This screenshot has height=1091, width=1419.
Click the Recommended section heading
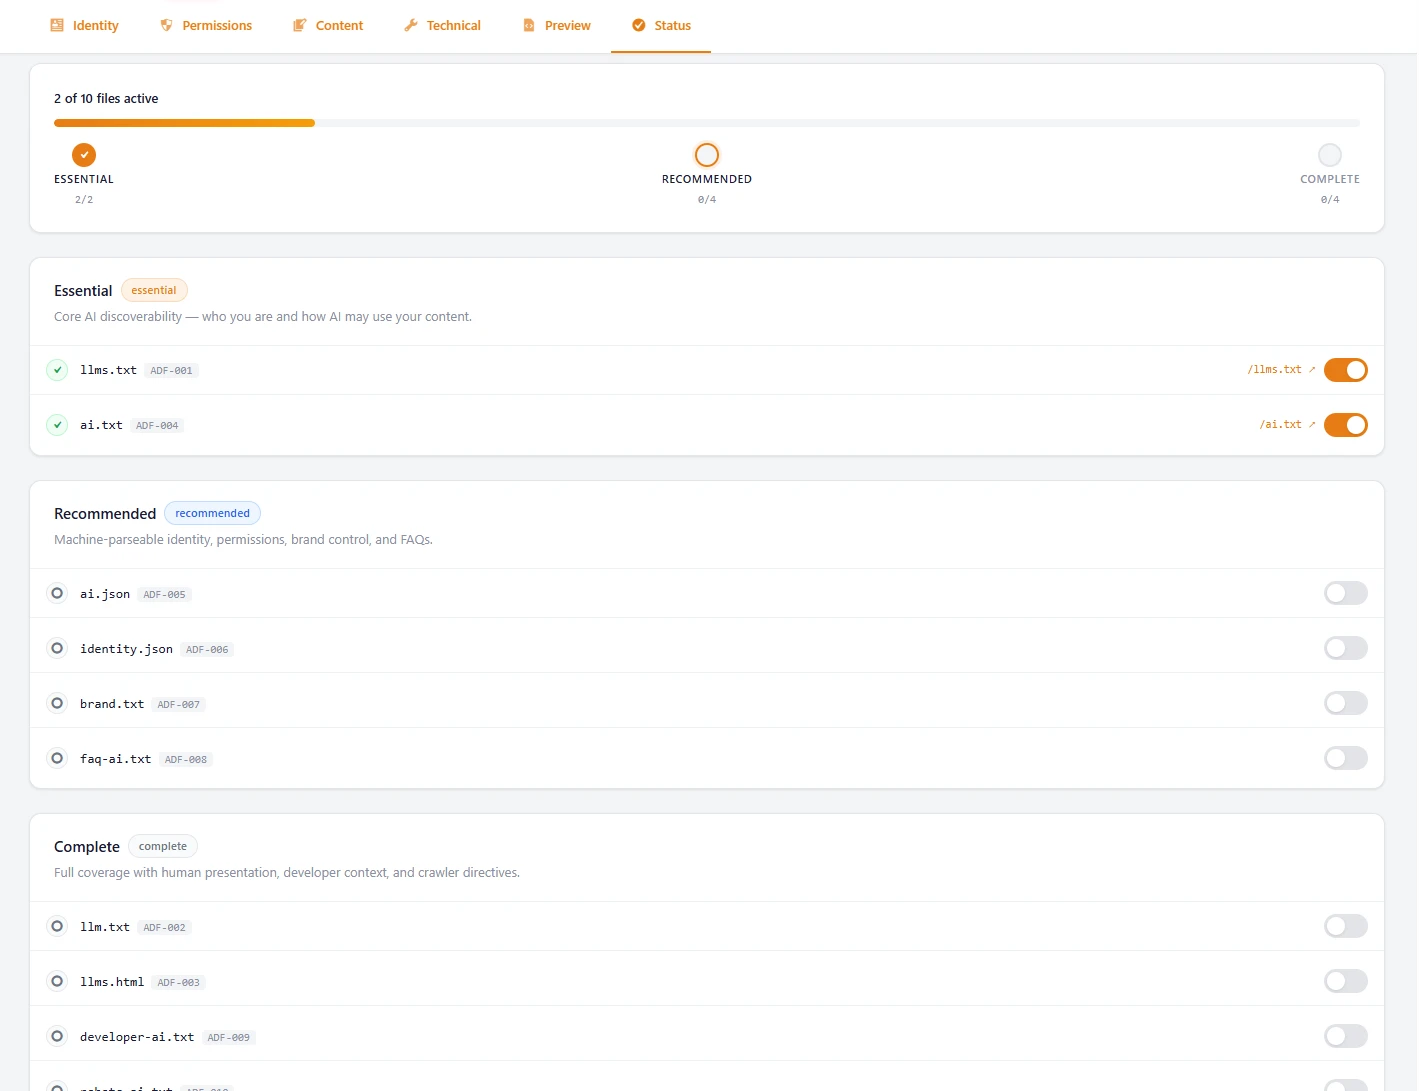point(105,513)
